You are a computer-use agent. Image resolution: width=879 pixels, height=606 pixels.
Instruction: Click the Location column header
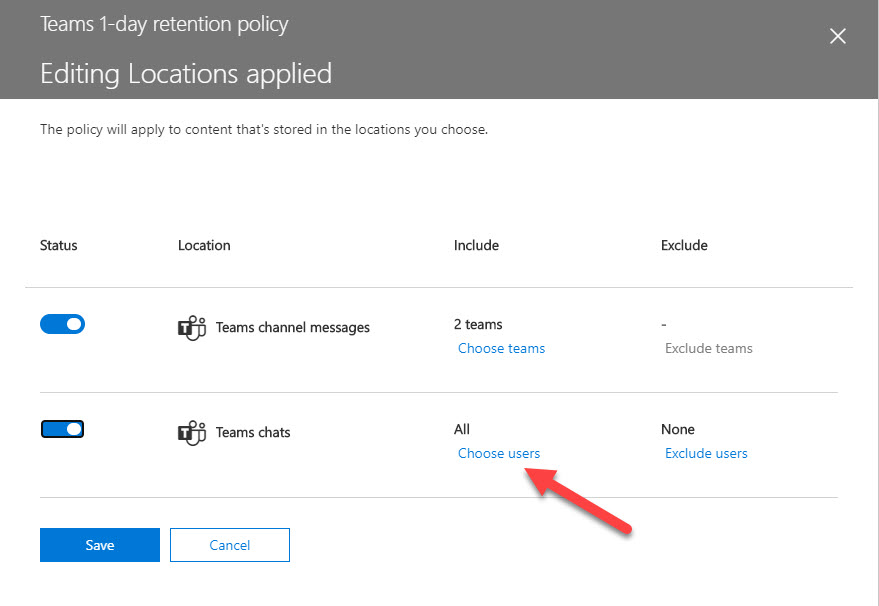click(204, 245)
